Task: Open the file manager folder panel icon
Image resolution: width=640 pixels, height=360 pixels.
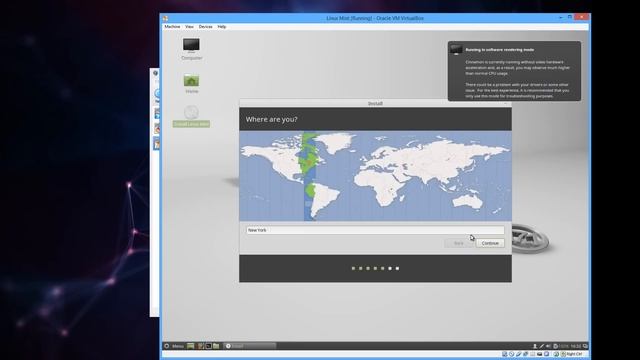Action: 216,346
